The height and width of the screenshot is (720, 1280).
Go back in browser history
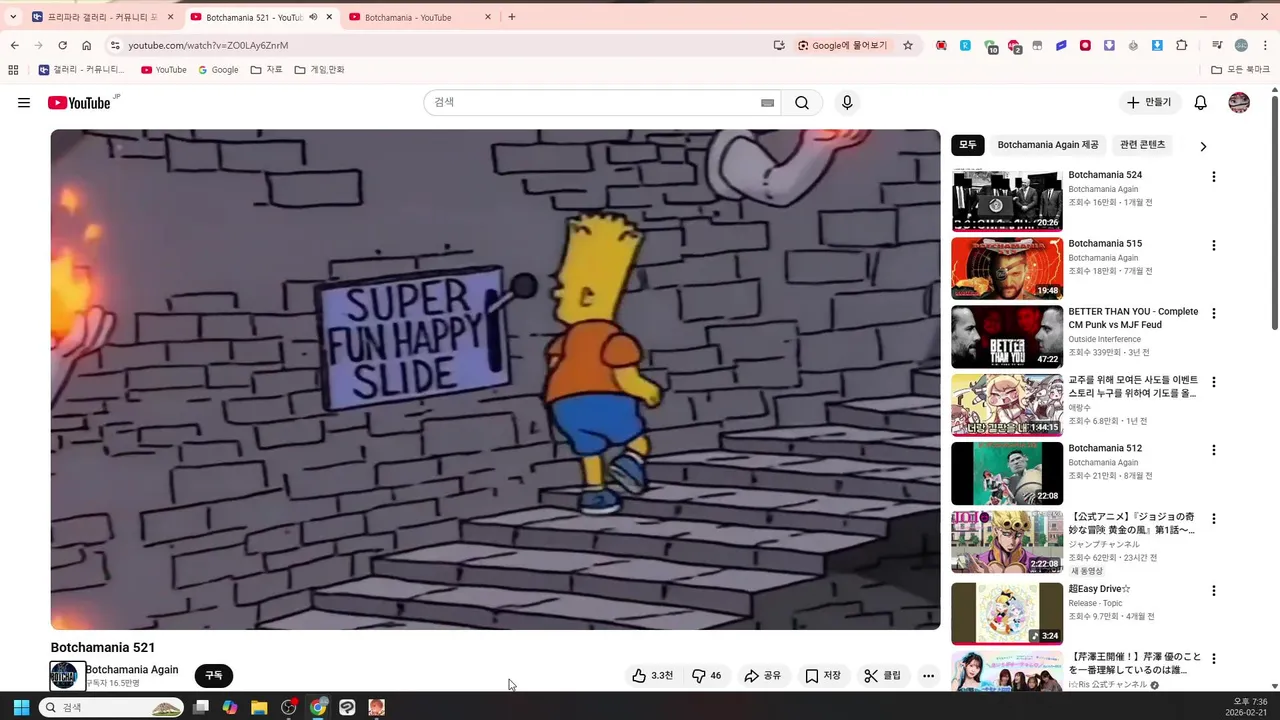tap(14, 45)
